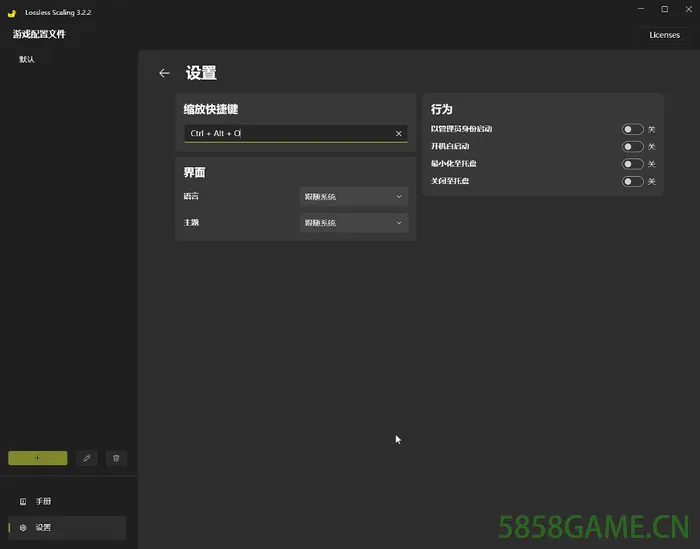Image resolution: width=700 pixels, height=549 pixels.
Task: Click the 界面 section heading
Action: pos(195,173)
